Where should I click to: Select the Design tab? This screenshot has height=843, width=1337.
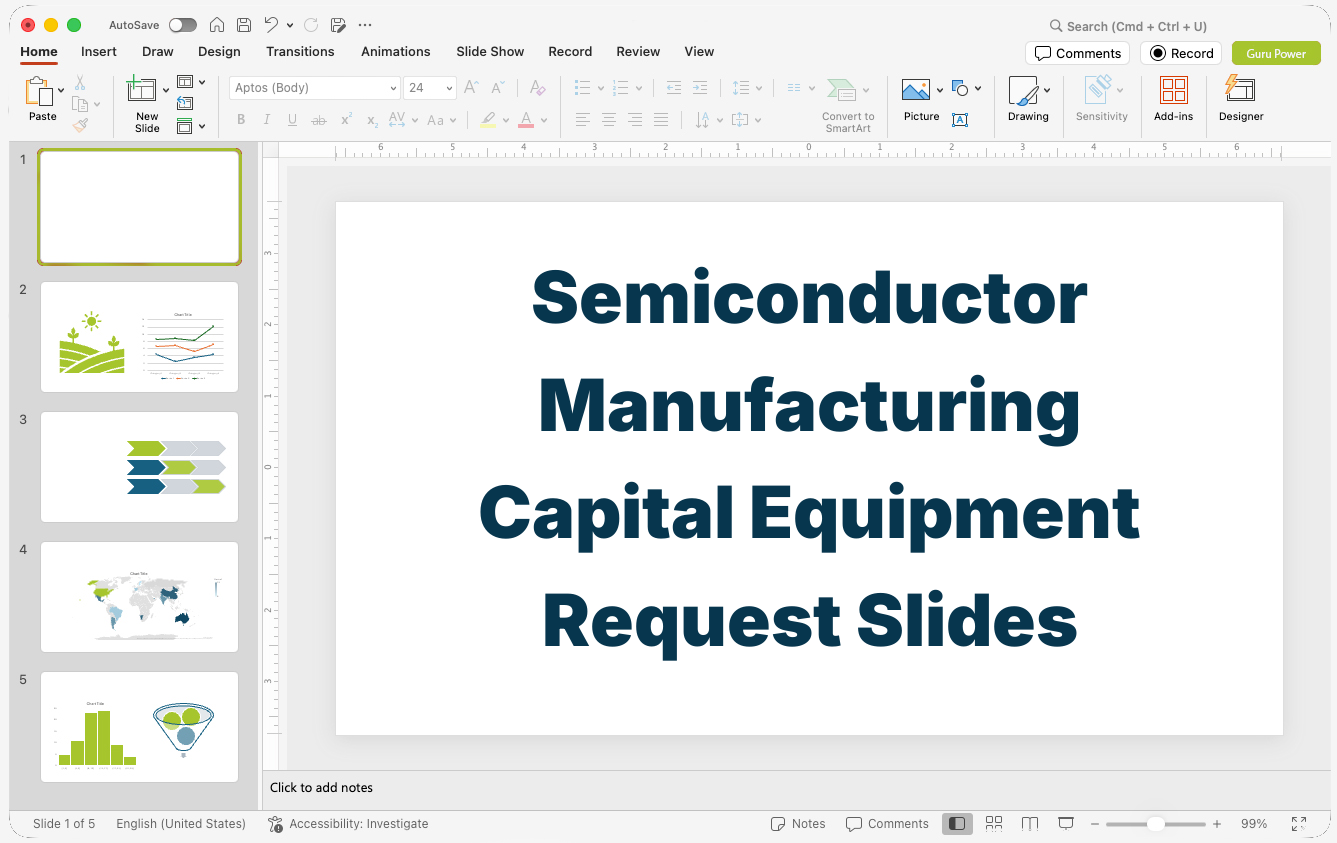click(219, 52)
